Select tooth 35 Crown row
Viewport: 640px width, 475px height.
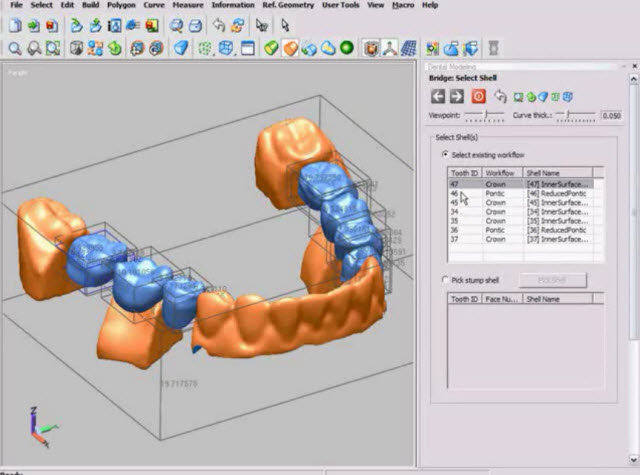tap(521, 221)
